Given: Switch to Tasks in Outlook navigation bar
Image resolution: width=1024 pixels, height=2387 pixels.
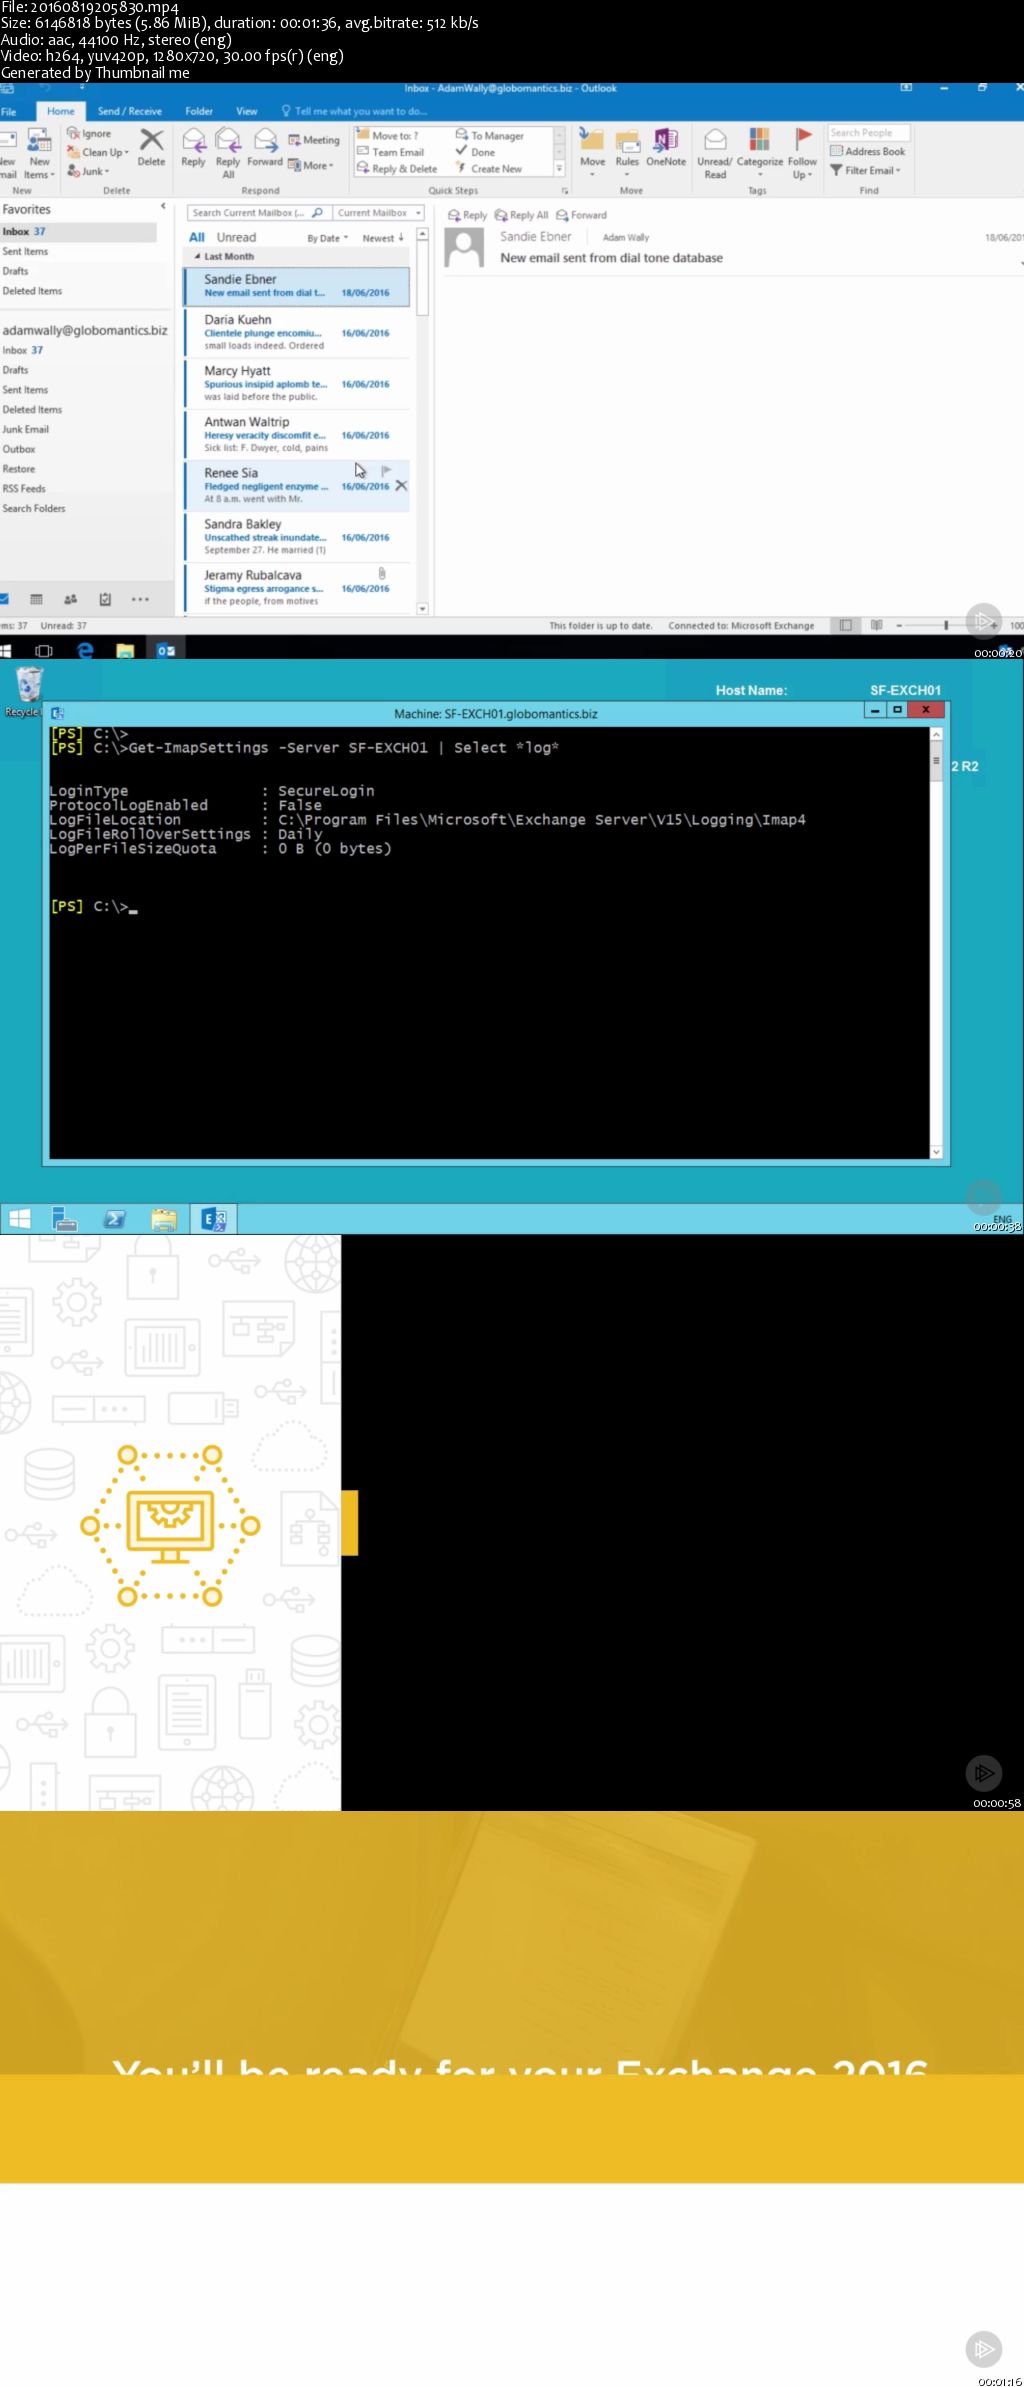Looking at the screenshot, I should [105, 599].
